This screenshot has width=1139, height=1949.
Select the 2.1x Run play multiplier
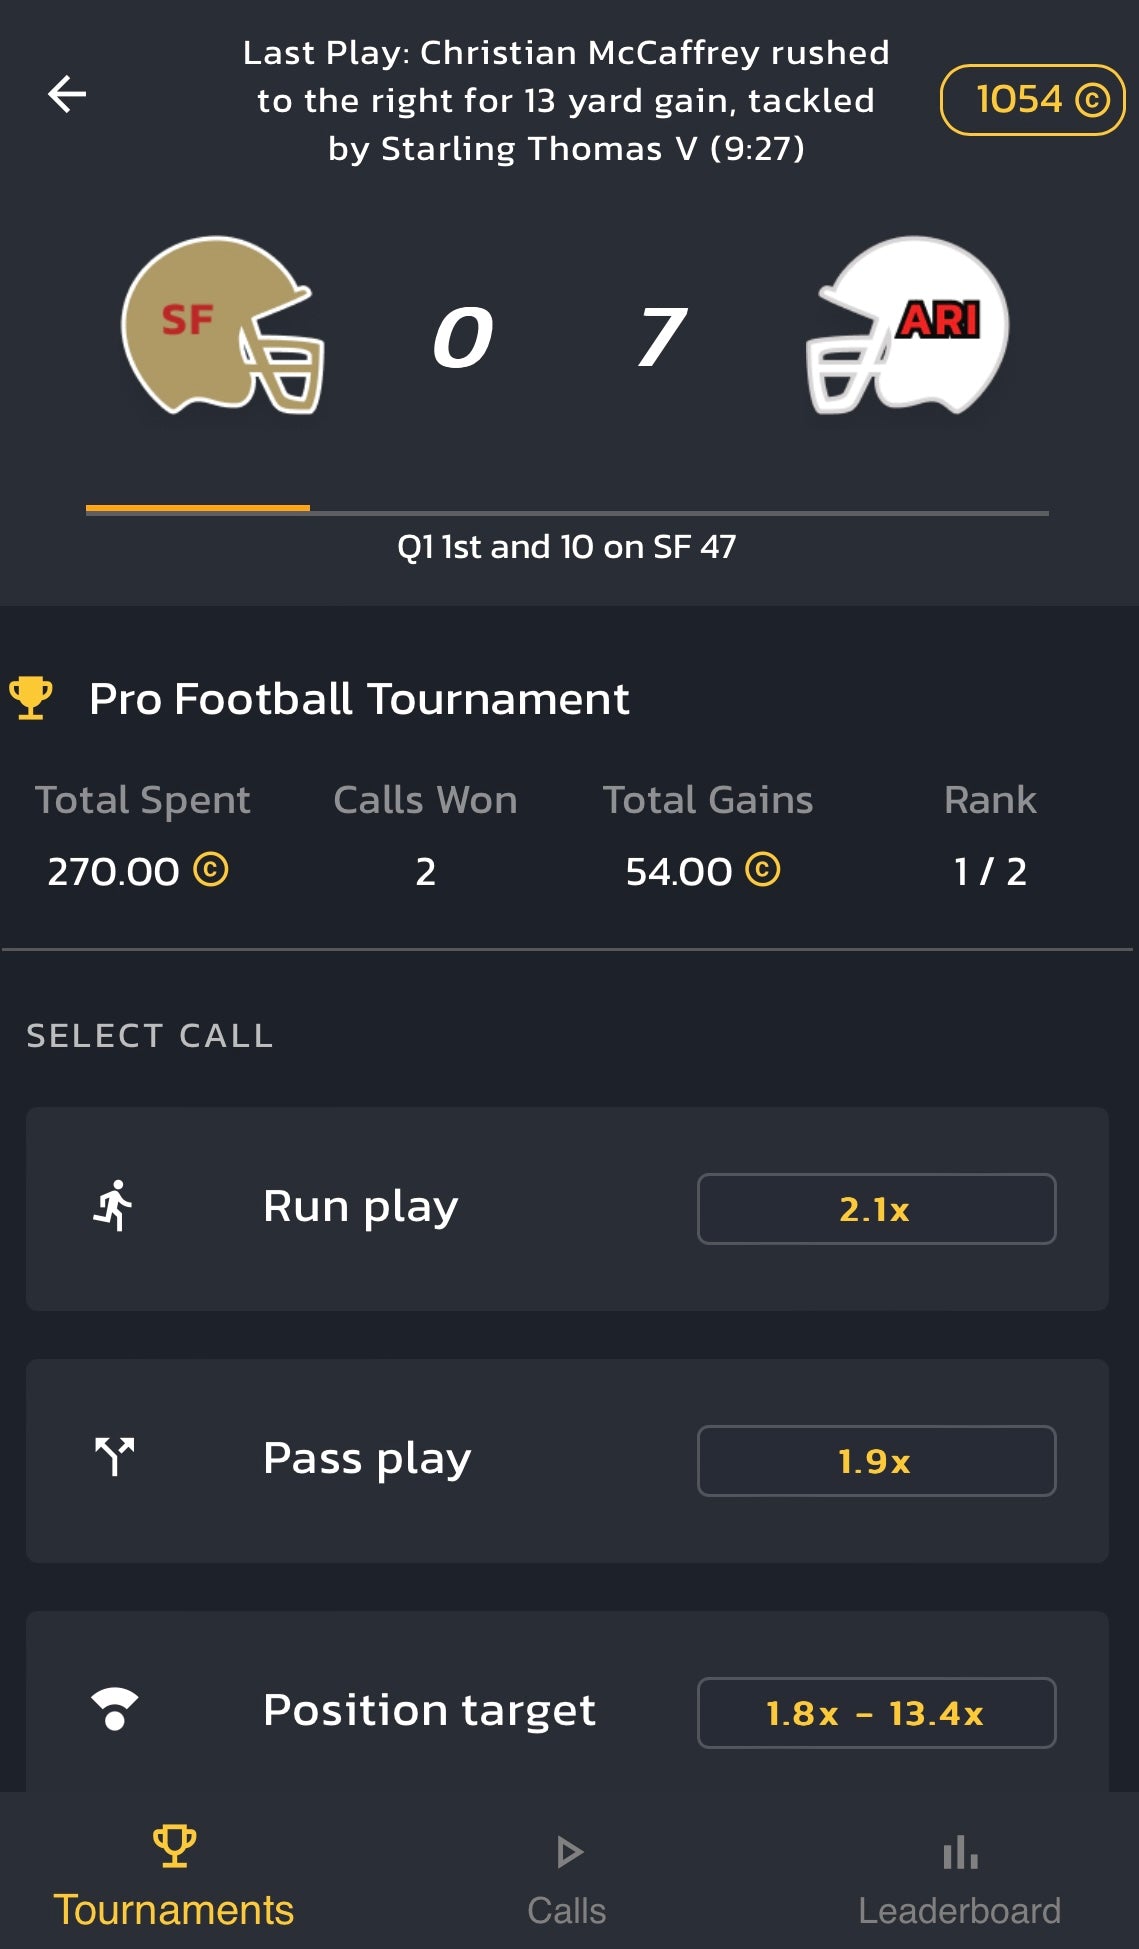tap(876, 1209)
